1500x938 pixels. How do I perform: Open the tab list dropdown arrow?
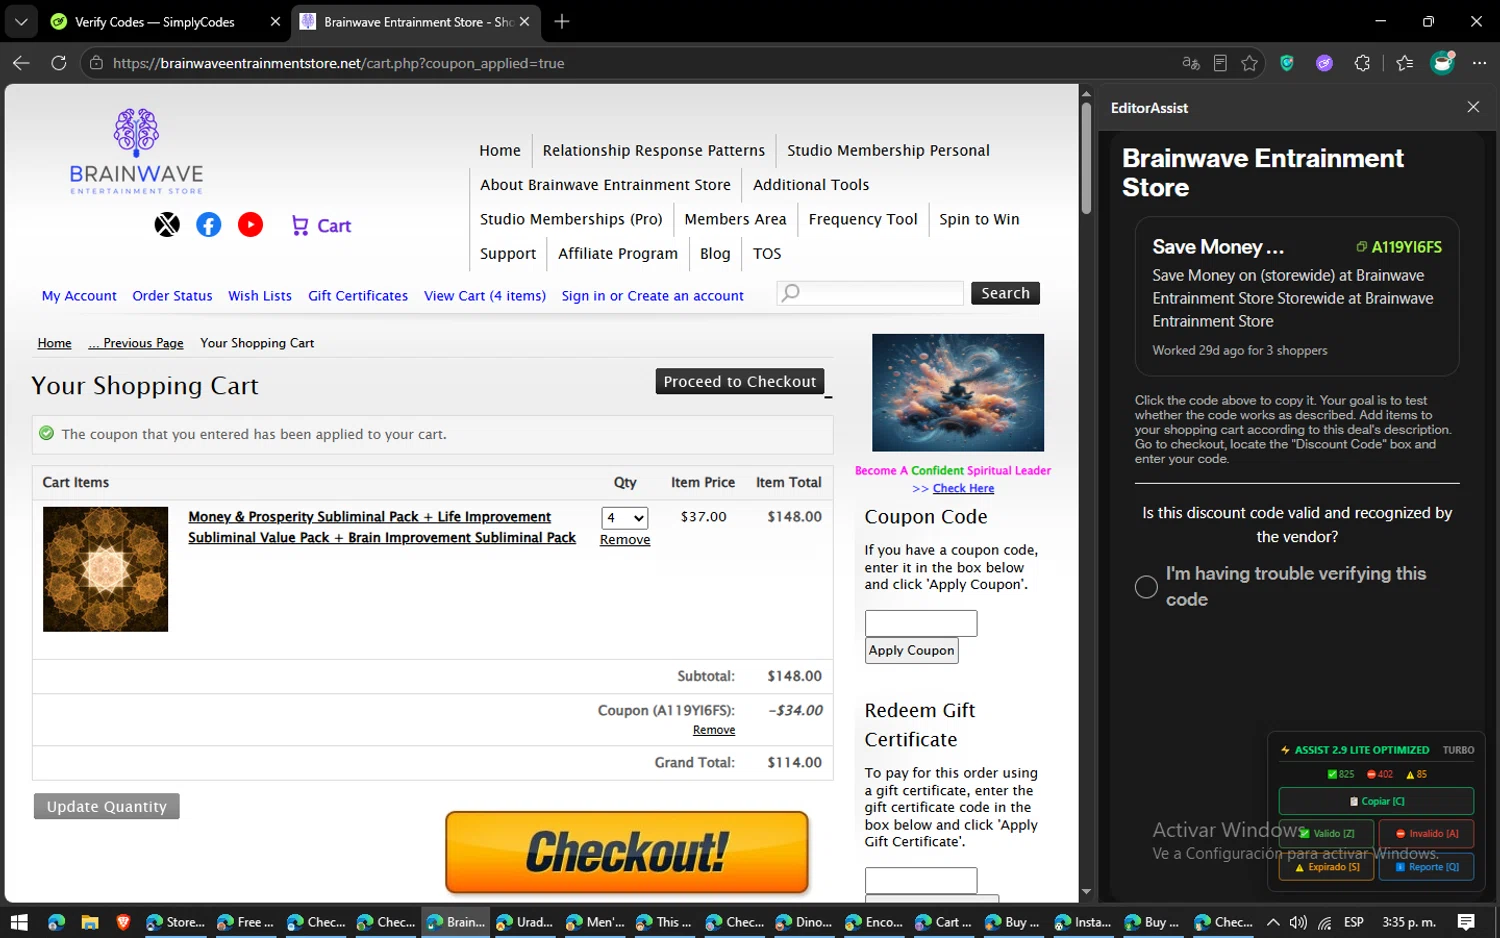pyautogui.click(x=21, y=21)
